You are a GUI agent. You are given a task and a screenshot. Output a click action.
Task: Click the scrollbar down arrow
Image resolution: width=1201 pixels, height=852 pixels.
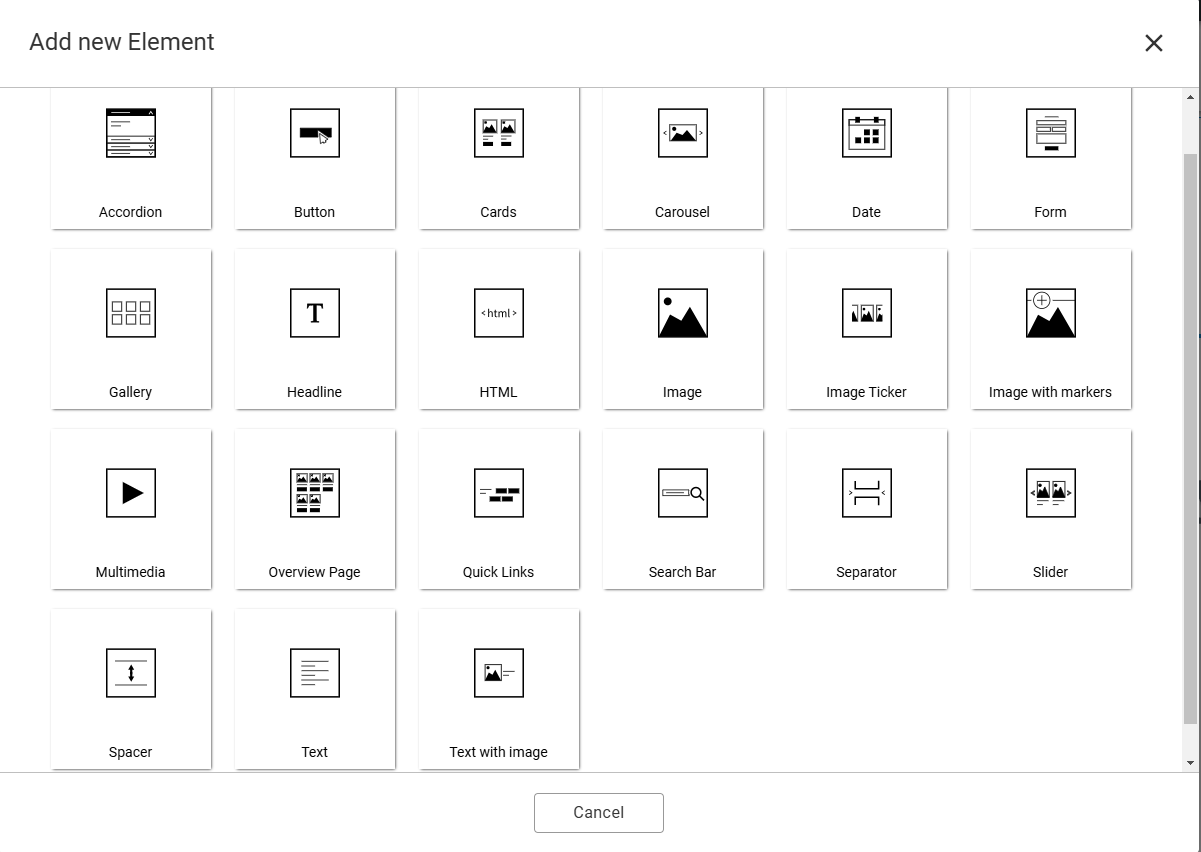[x=1190, y=764]
